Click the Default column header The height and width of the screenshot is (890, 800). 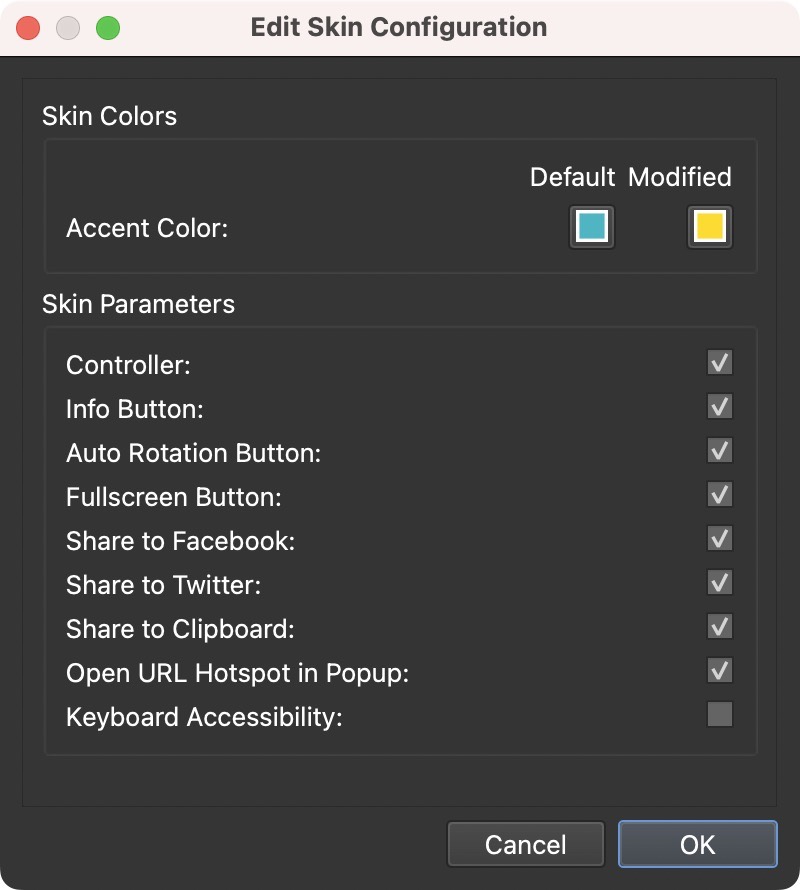572,177
